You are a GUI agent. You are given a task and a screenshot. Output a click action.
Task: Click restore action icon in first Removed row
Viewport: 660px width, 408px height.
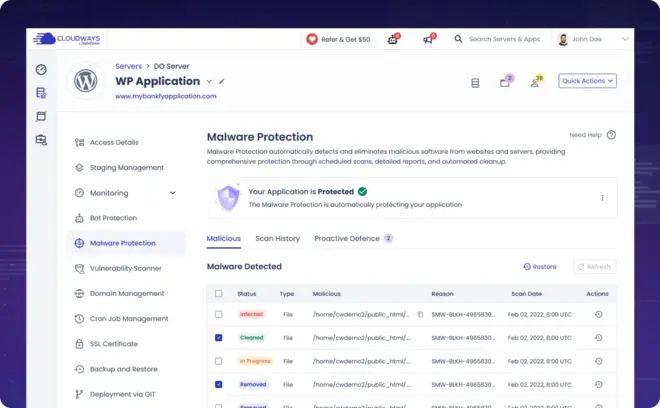(599, 384)
